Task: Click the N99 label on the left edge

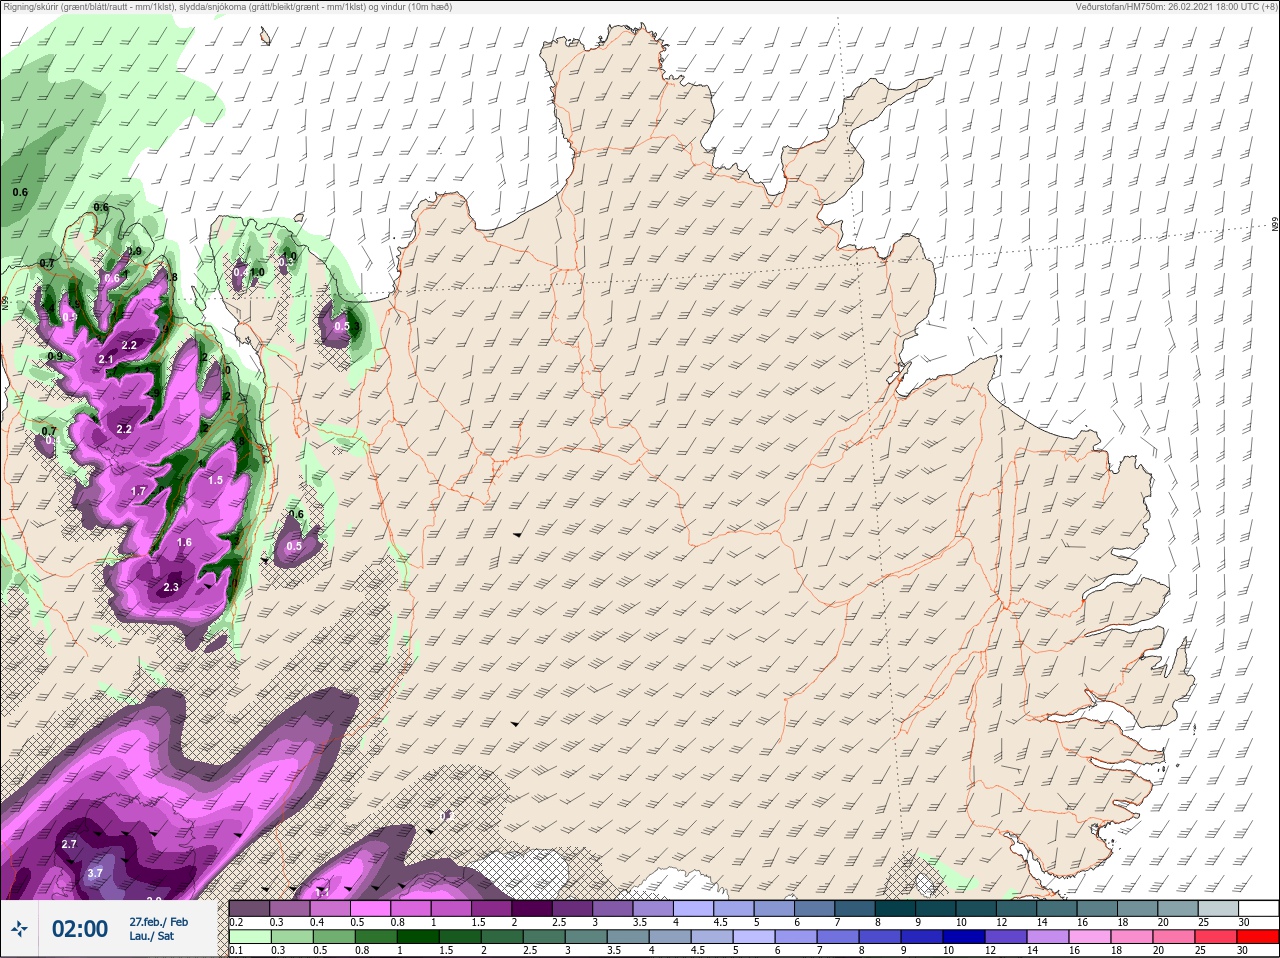Action: click(5, 301)
